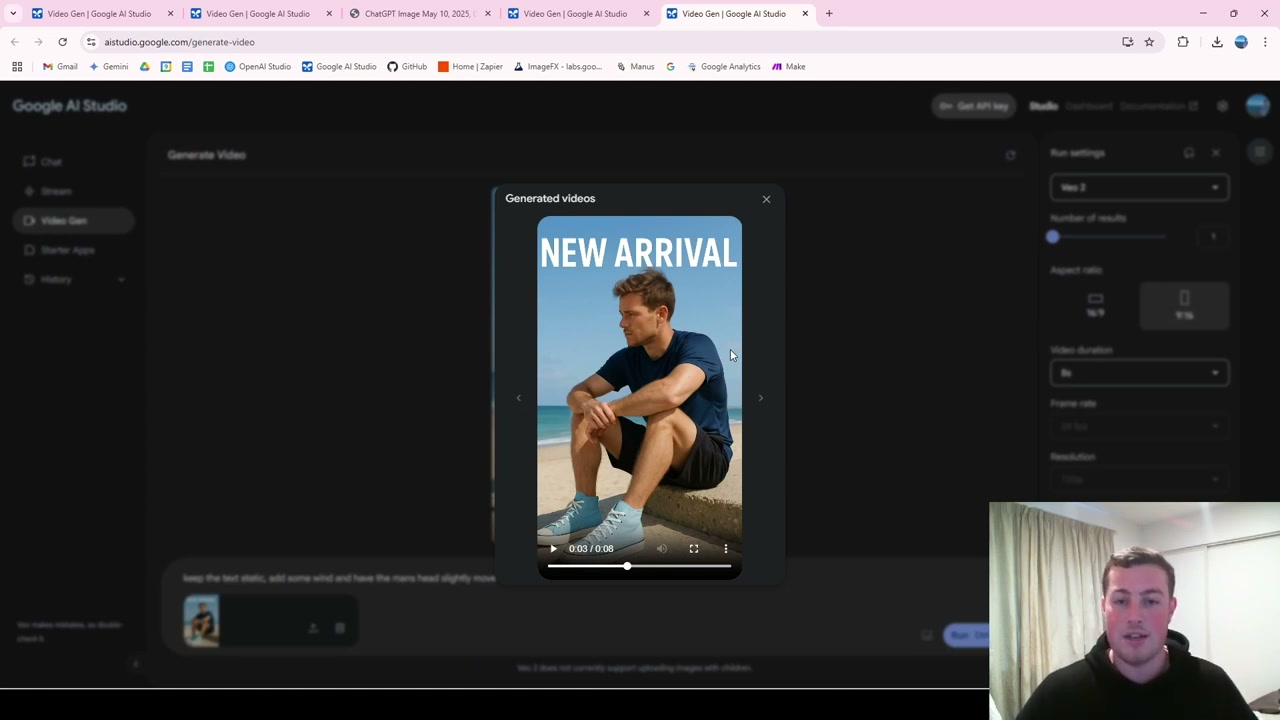Image resolution: width=1280 pixels, height=720 pixels.
Task: Open the Gemini bookmark
Action: click(109, 67)
